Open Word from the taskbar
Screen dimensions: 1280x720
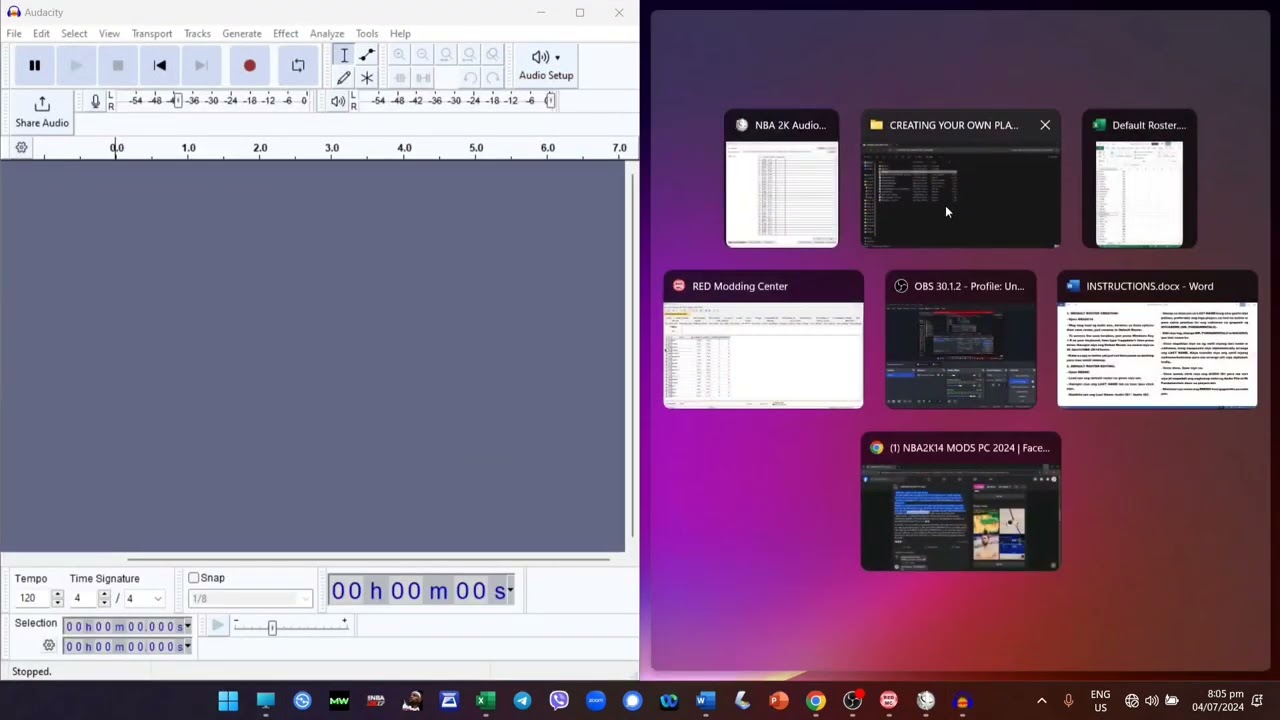coord(706,701)
